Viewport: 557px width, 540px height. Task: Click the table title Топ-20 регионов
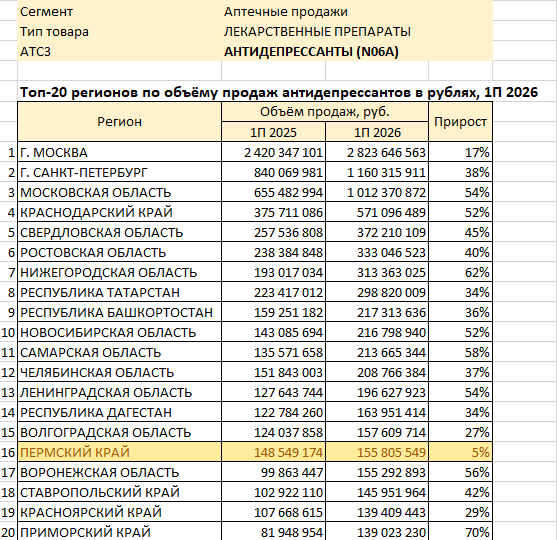coord(279,92)
